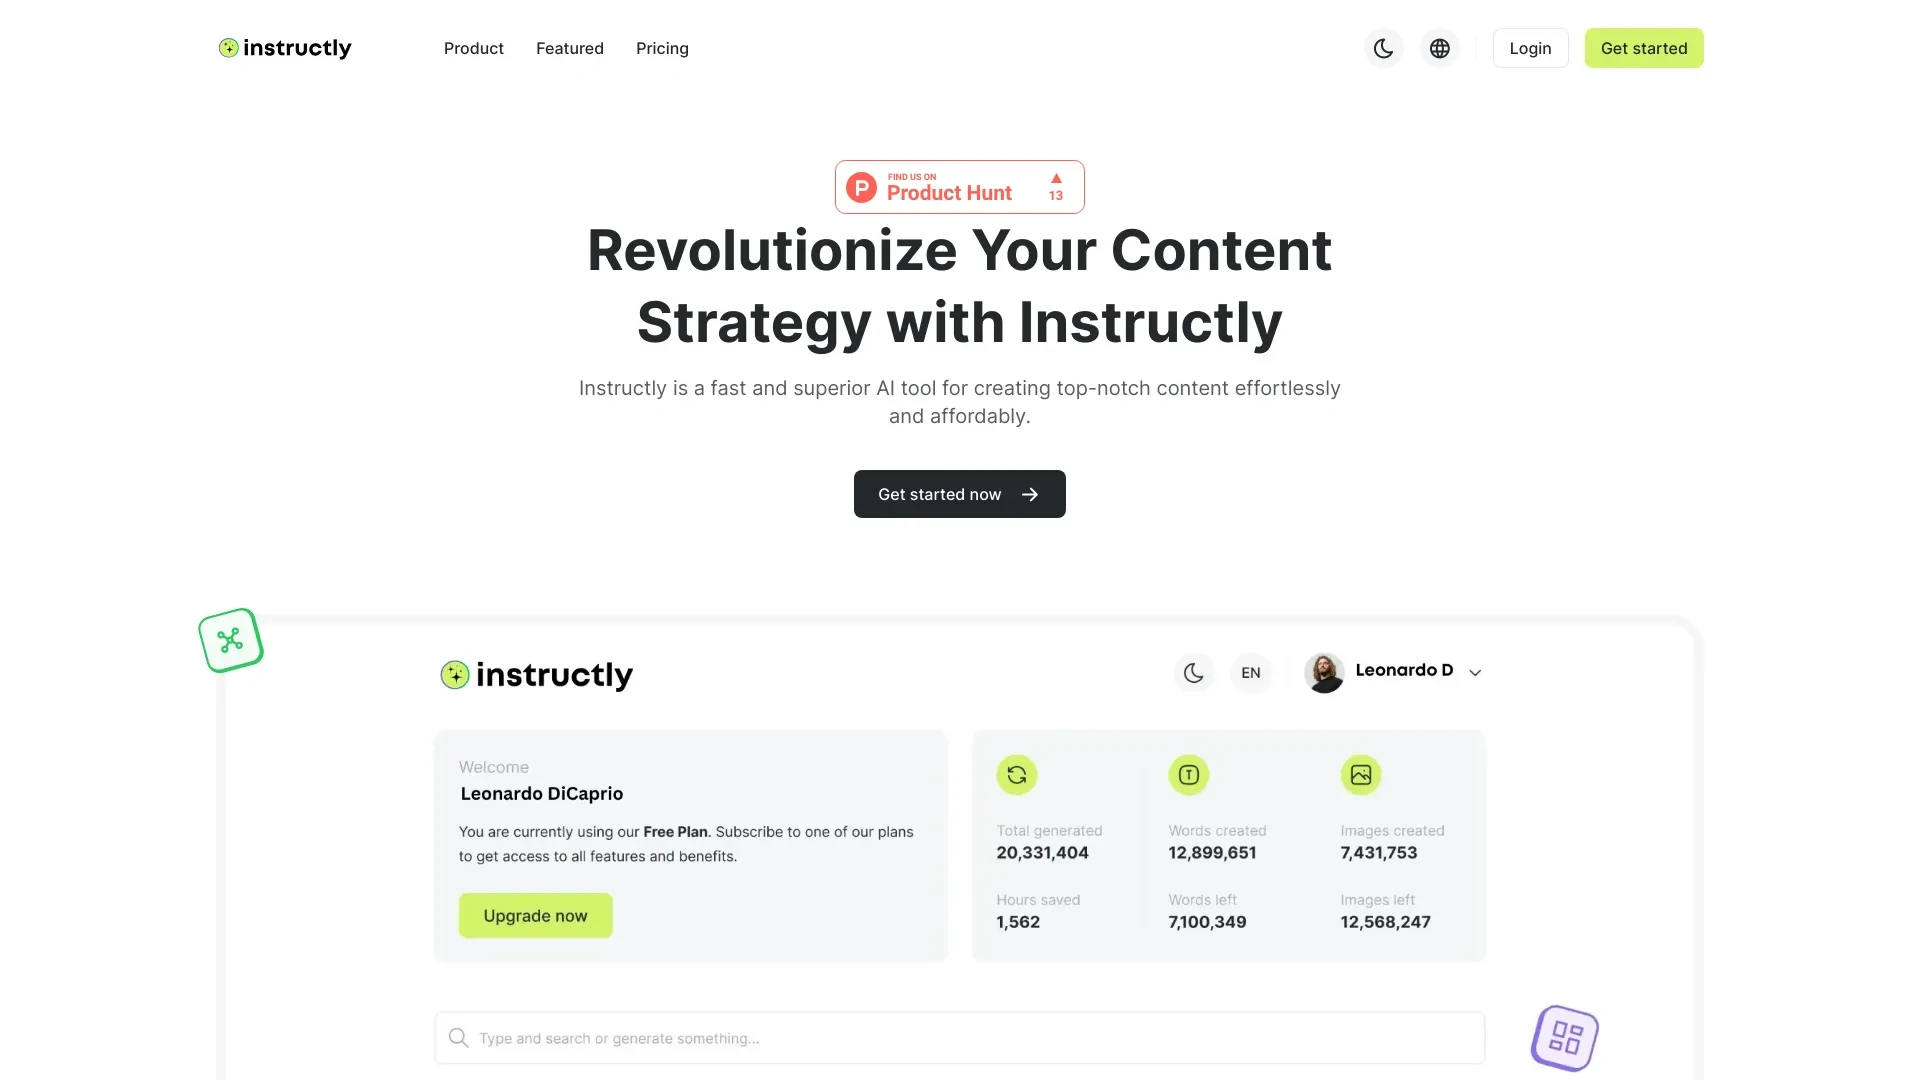This screenshot has height=1080, width=1920.
Task: Click the scissors/cross tool icon top left
Action: [x=229, y=640]
